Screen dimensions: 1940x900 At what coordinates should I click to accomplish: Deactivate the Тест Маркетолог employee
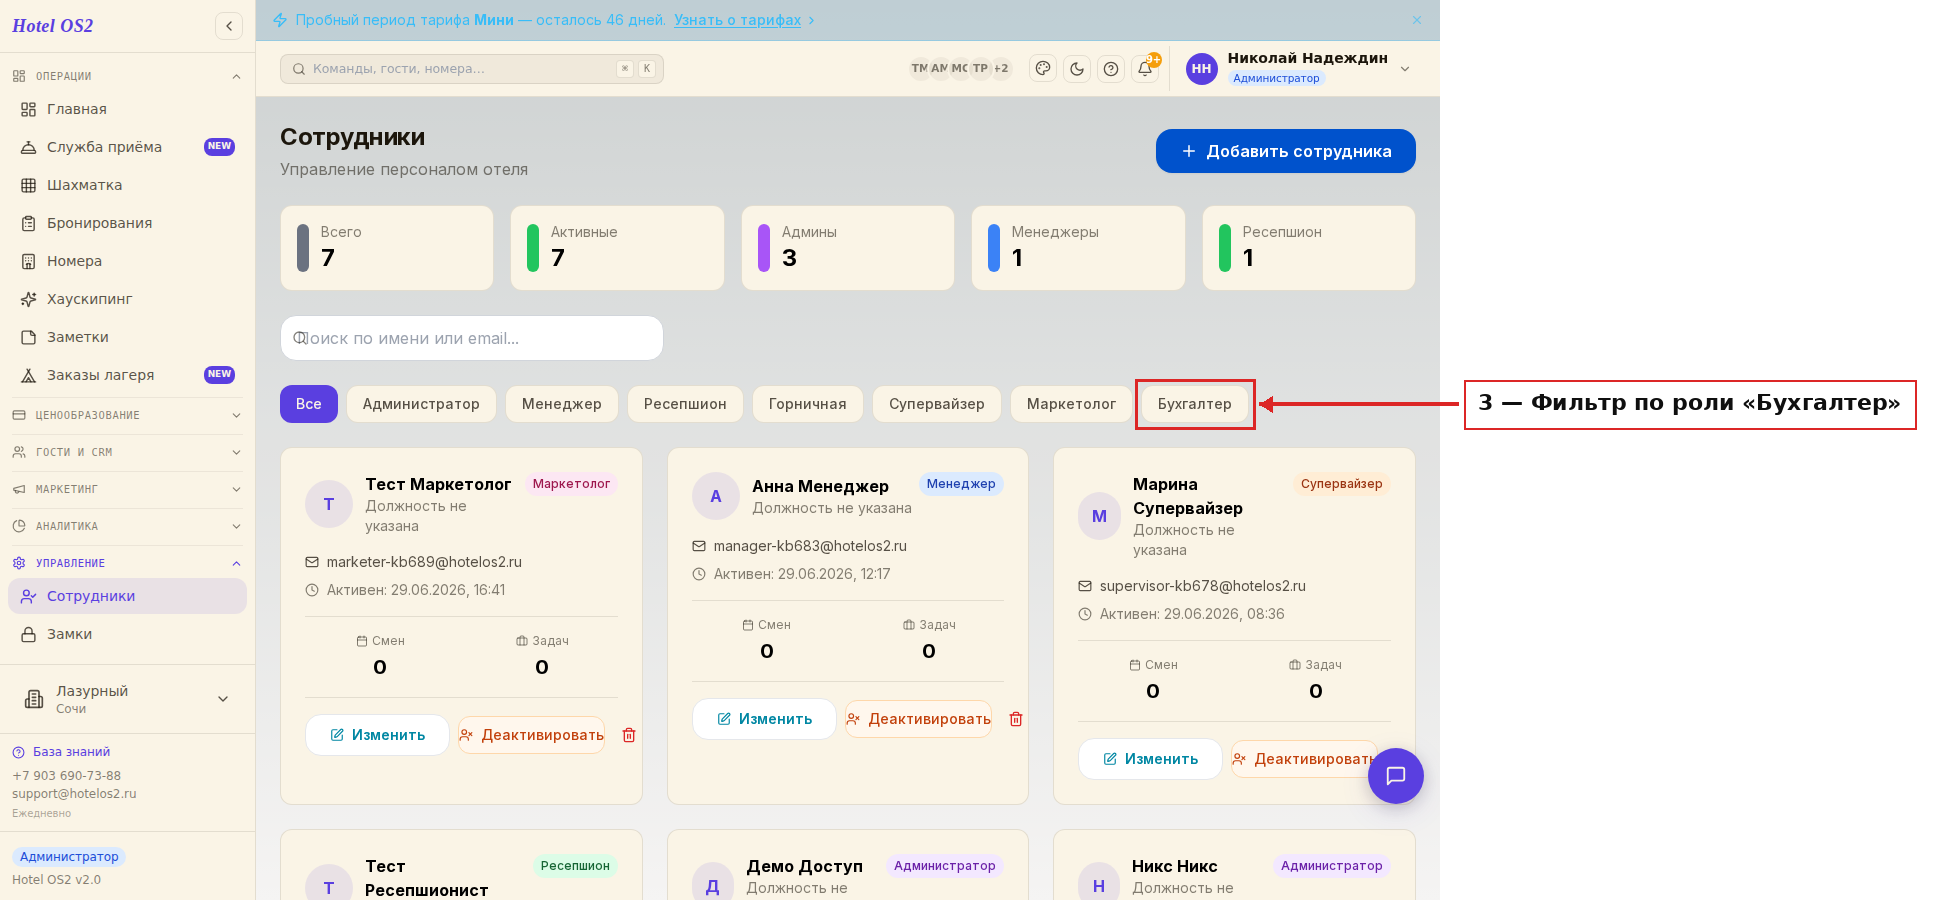coord(531,735)
